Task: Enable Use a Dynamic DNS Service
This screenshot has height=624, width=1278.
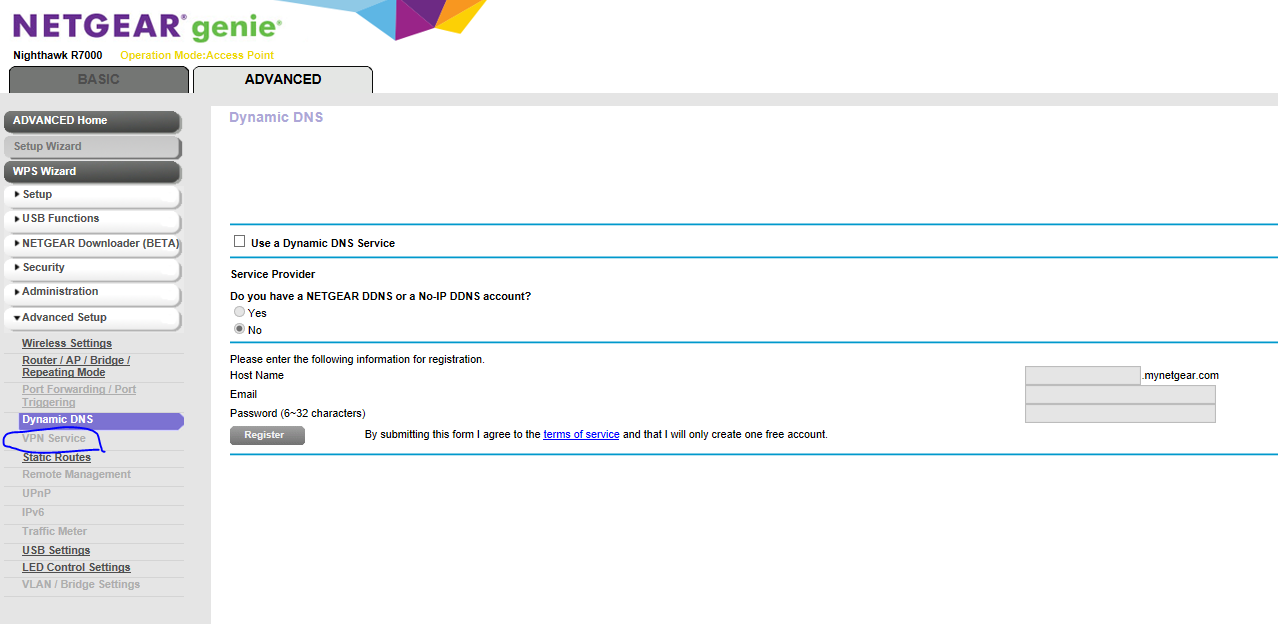Action: (239, 240)
